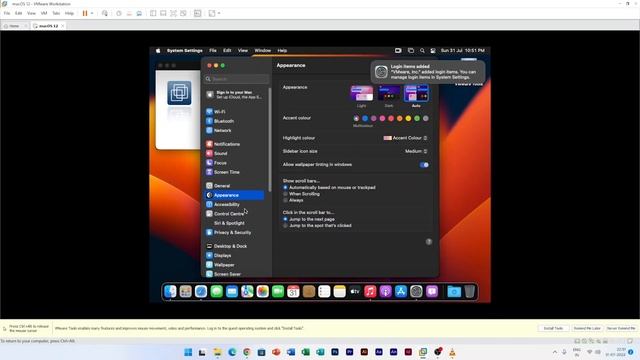Viewport: 640px width, 360px height.
Task: Select the green accent colour
Action: click(x=417, y=118)
